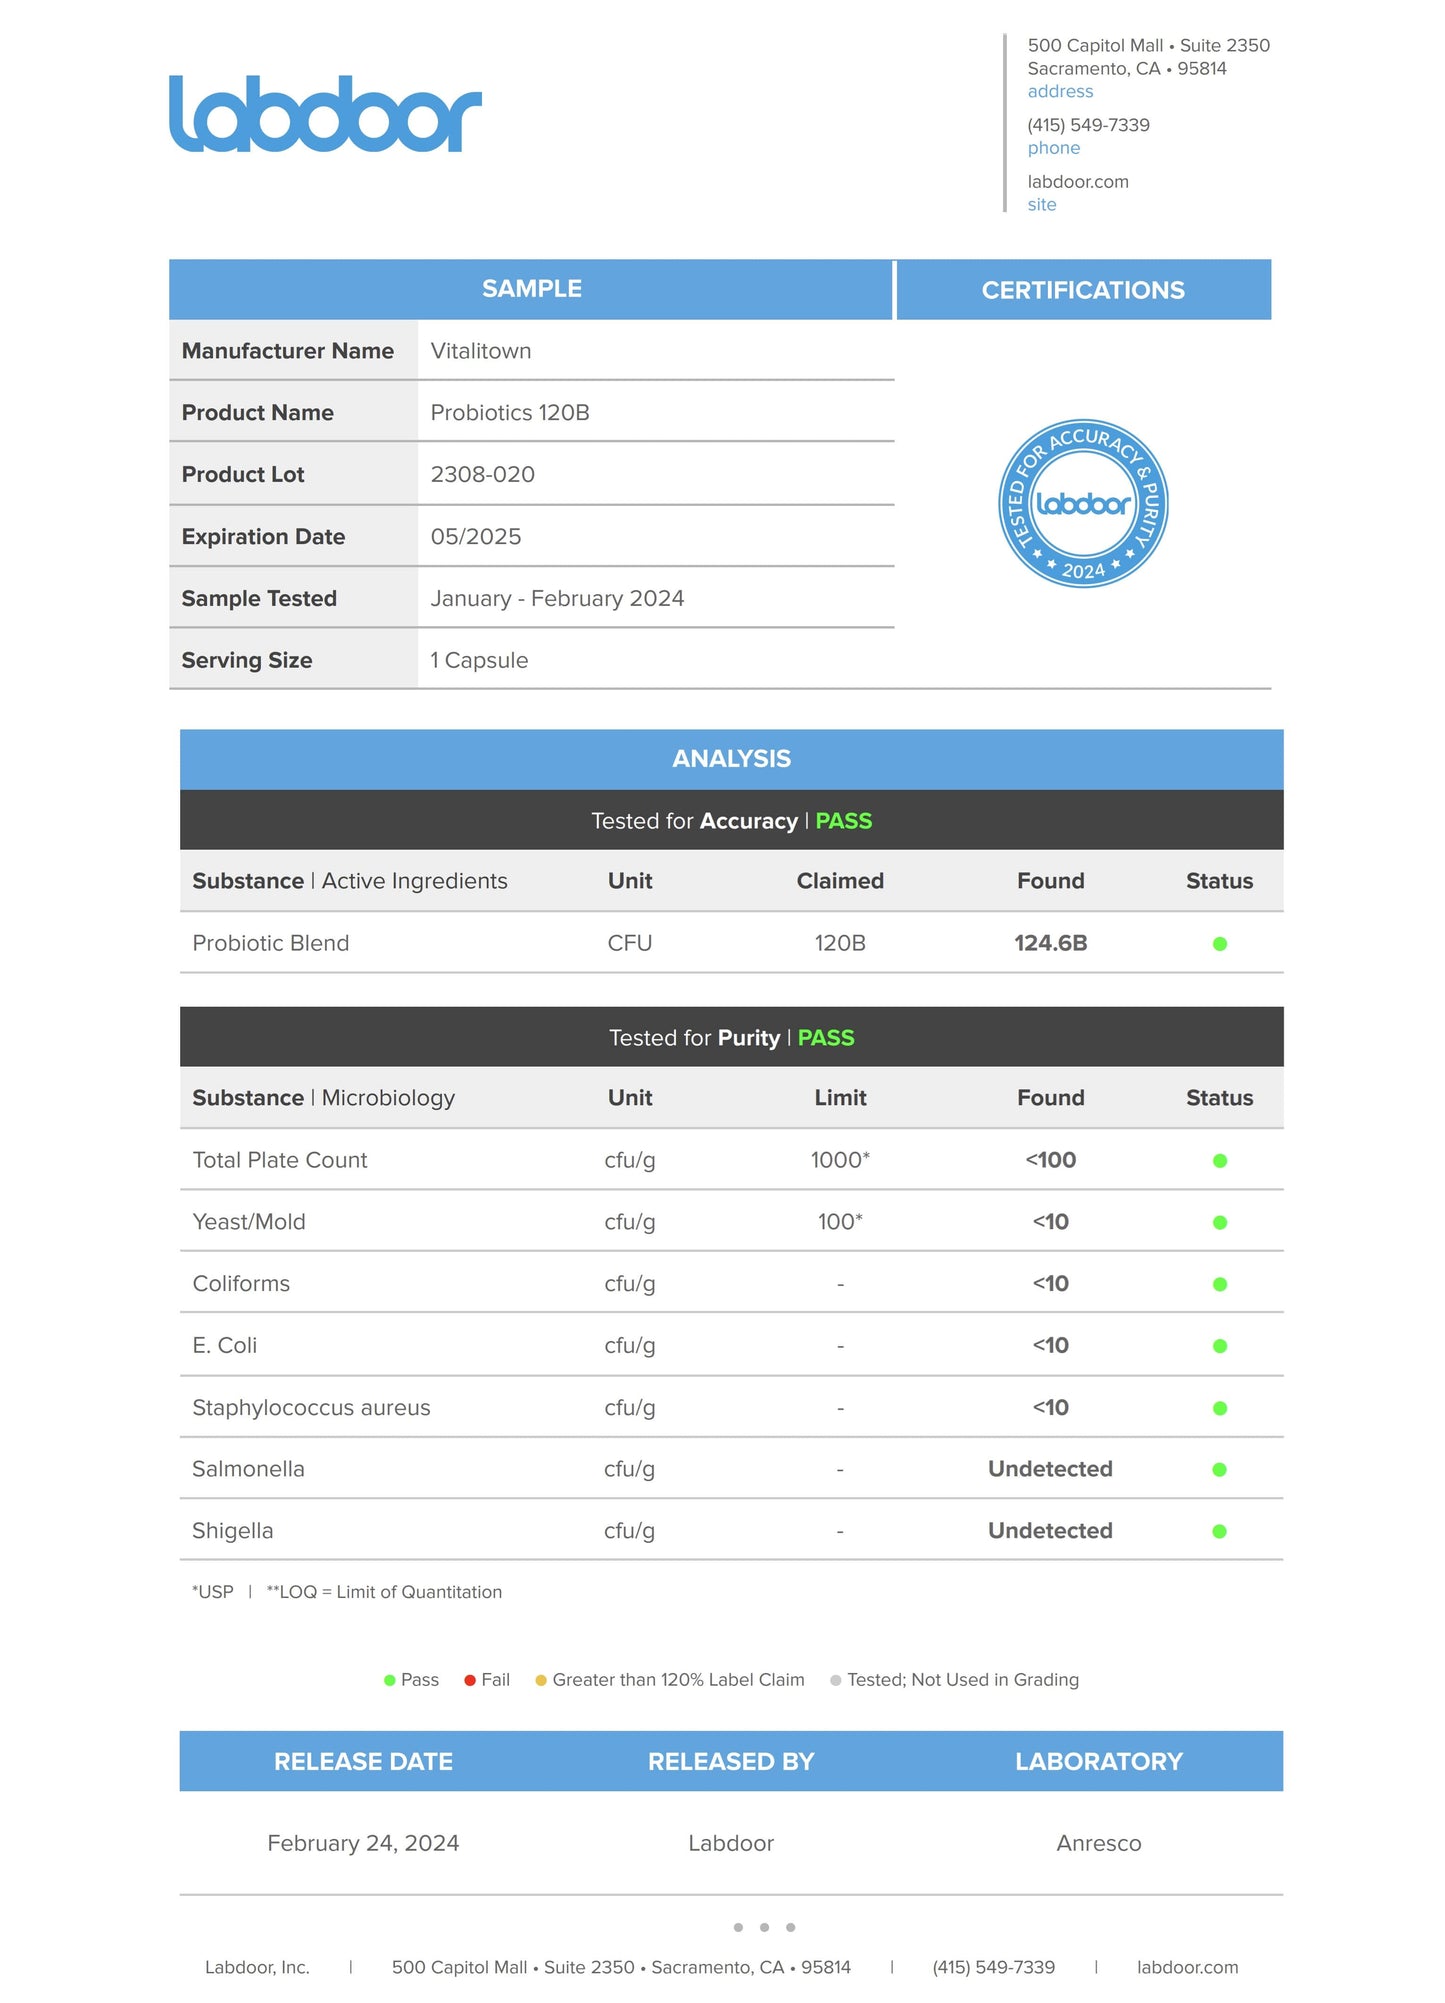1445x2003 pixels.
Task: Click the laboratory name Anresco
Action: coord(1098,1843)
